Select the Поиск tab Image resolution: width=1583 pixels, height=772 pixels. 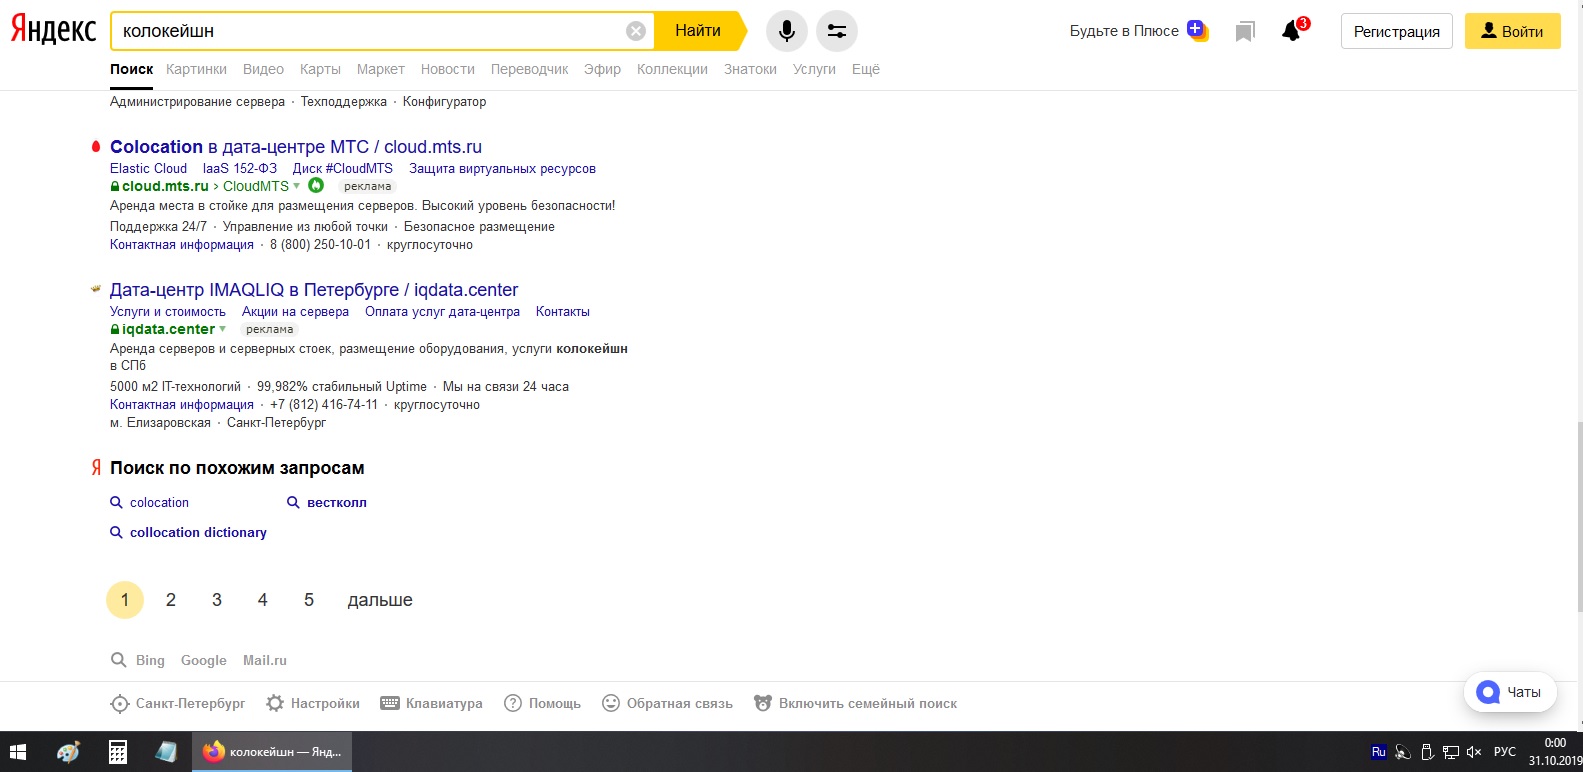click(x=131, y=69)
